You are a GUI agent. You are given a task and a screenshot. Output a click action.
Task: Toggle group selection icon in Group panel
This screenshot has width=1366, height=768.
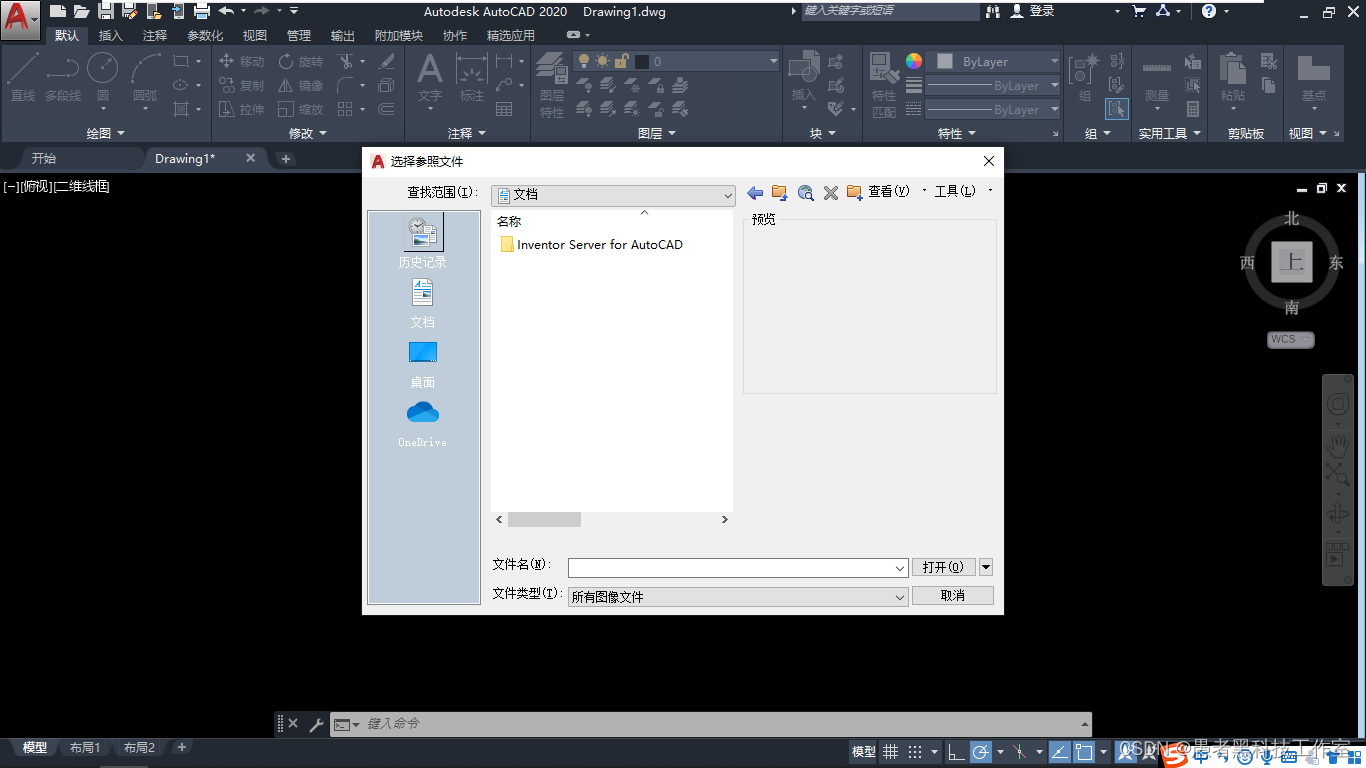[1117, 108]
